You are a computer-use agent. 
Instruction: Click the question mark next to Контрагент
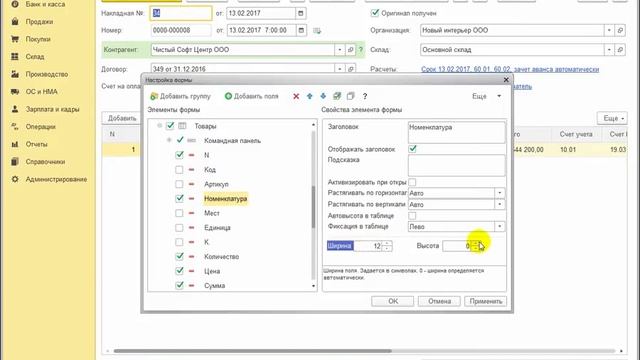click(x=360, y=50)
